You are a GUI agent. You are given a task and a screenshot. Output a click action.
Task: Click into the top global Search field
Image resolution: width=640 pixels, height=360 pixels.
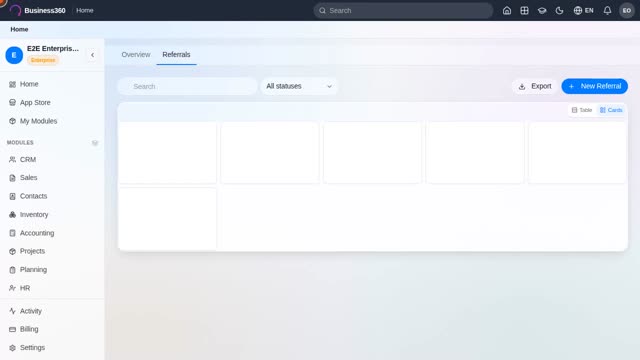[x=403, y=11]
